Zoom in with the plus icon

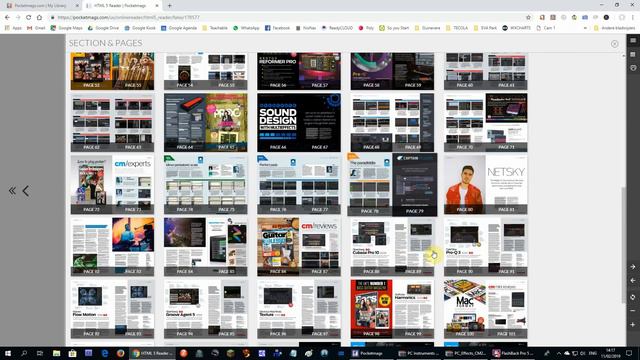click(x=633, y=324)
